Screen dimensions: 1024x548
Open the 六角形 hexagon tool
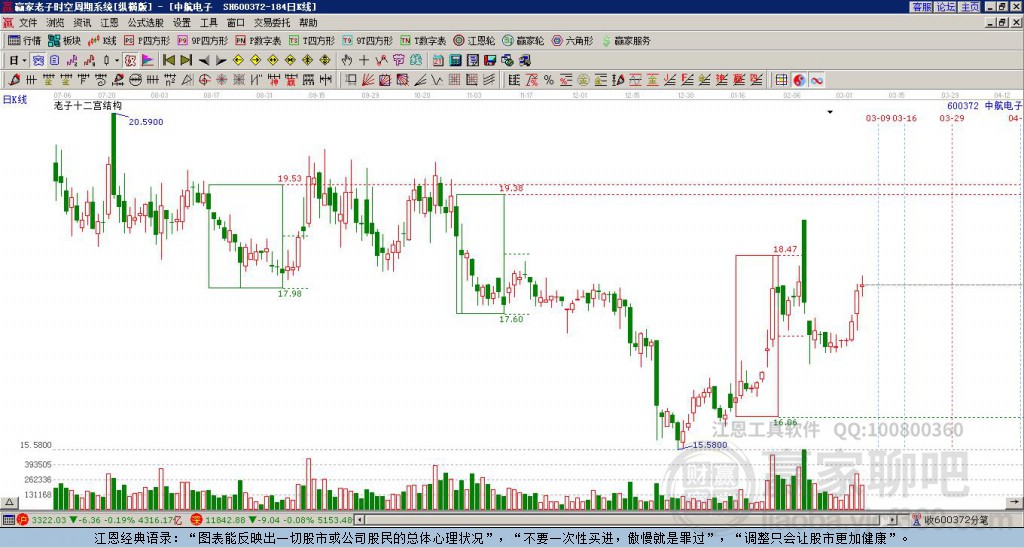[572, 40]
